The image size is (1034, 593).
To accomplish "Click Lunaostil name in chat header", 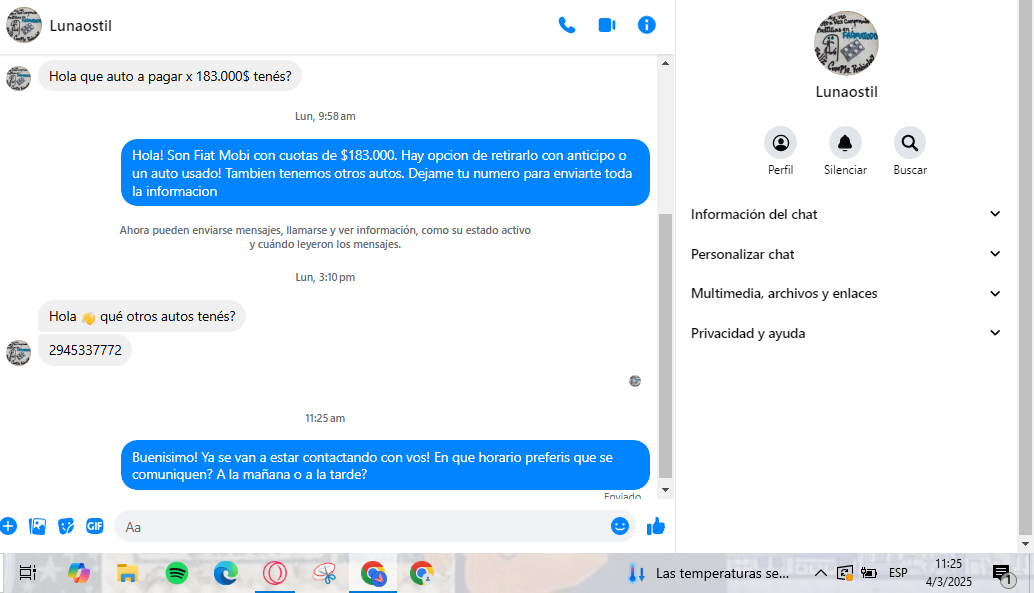I will click(80, 26).
